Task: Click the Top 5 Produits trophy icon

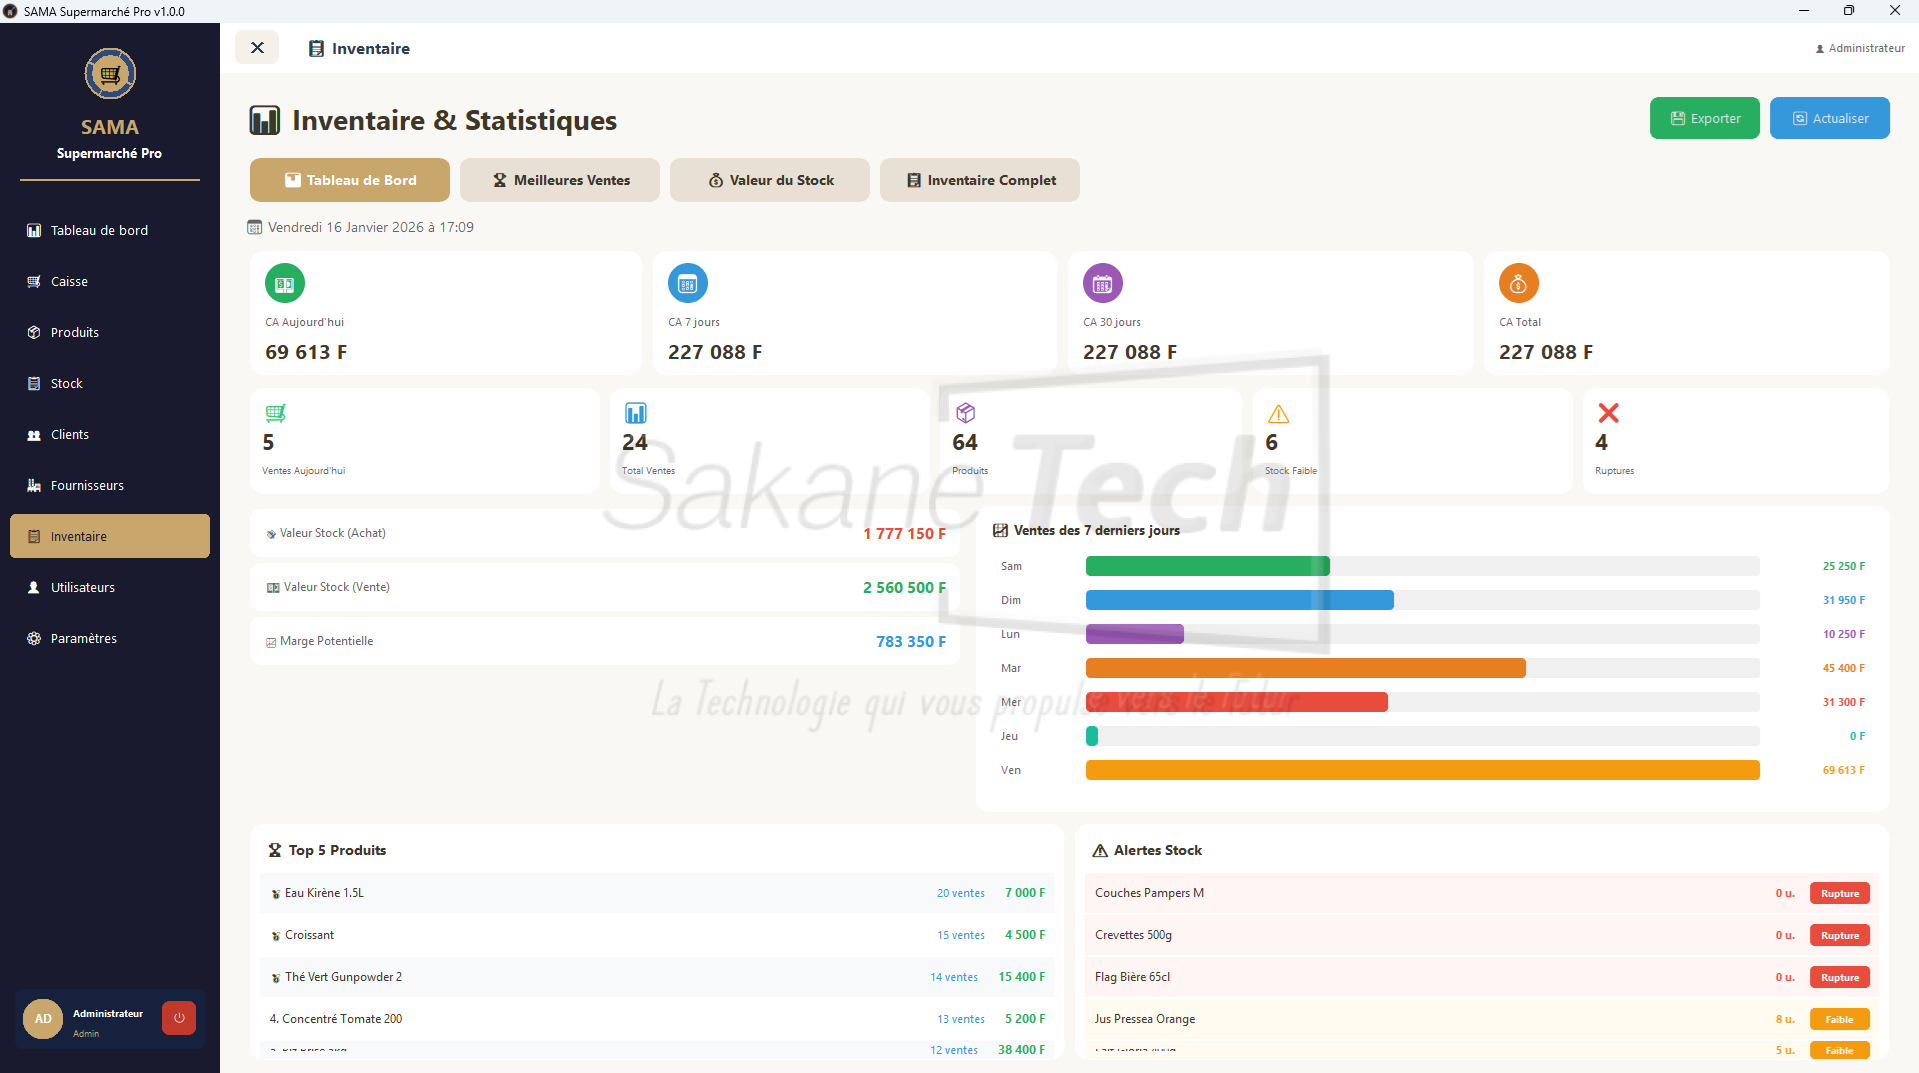Action: (275, 850)
